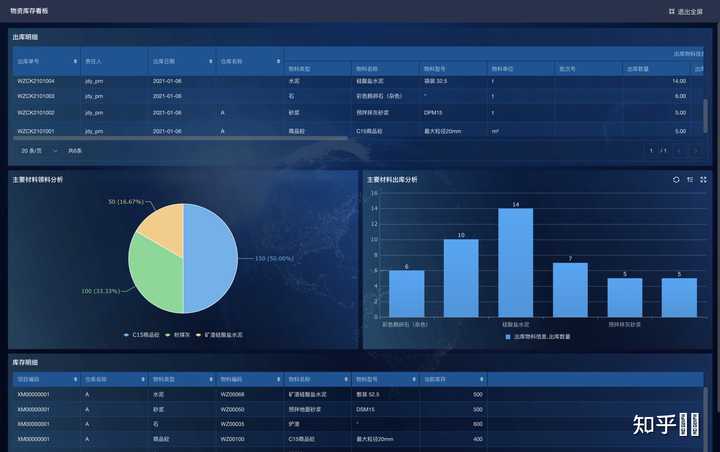720x452 pixels.
Task: Go to the next page with the pagination arrow
Action: (x=695, y=150)
